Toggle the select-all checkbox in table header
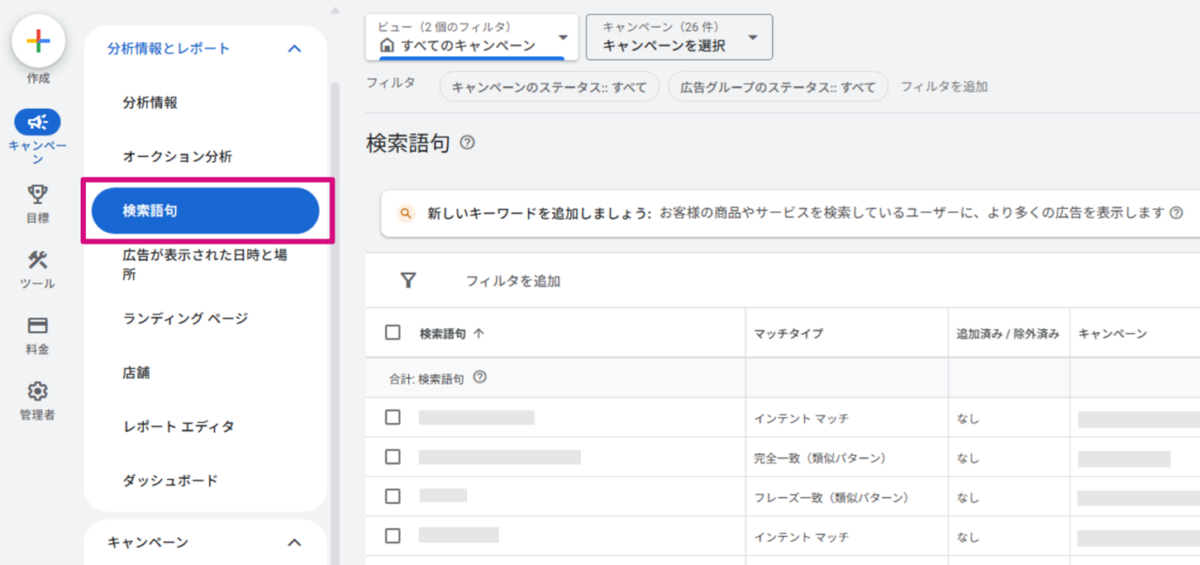Viewport: 1200px width, 565px height. point(393,333)
